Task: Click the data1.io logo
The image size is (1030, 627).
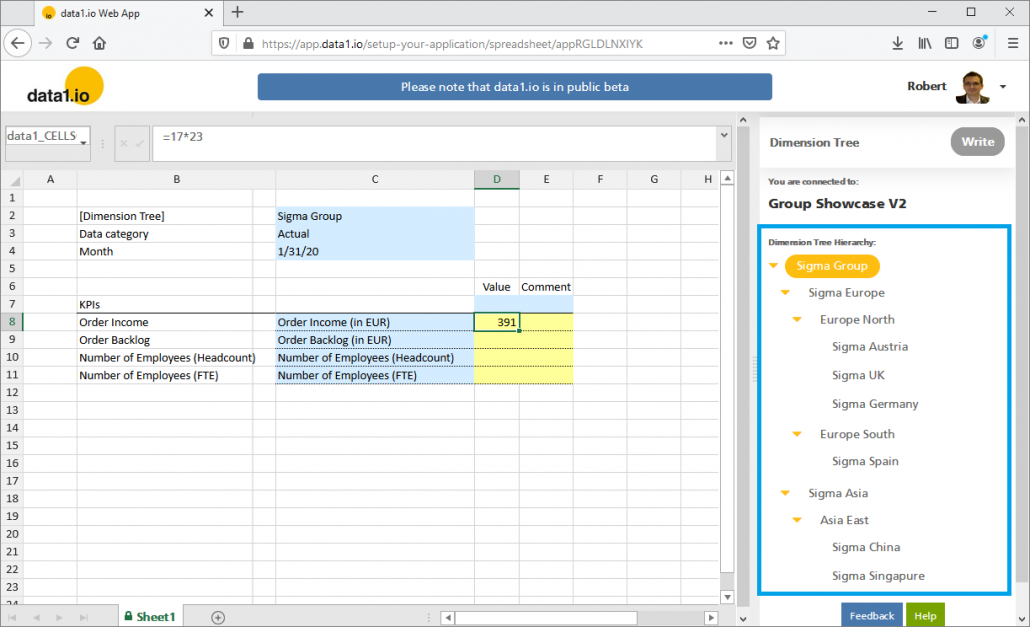Action: click(x=64, y=87)
